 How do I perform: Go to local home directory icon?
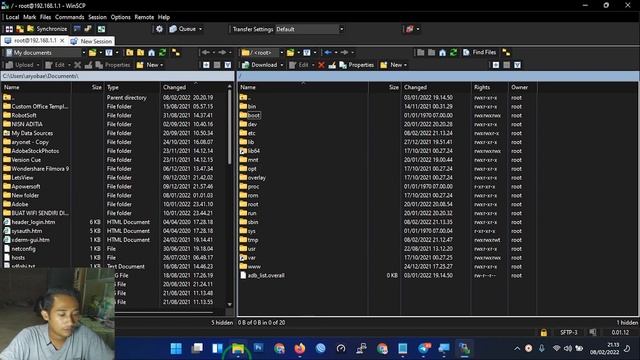(x=151, y=53)
